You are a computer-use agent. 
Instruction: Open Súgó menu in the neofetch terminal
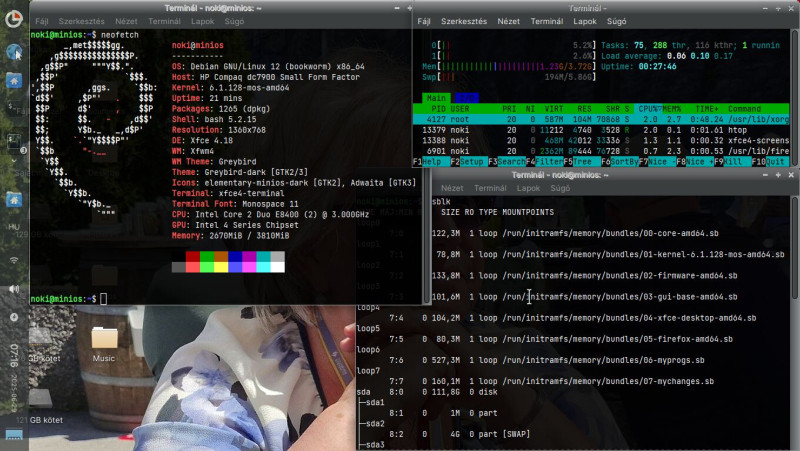[234, 21]
